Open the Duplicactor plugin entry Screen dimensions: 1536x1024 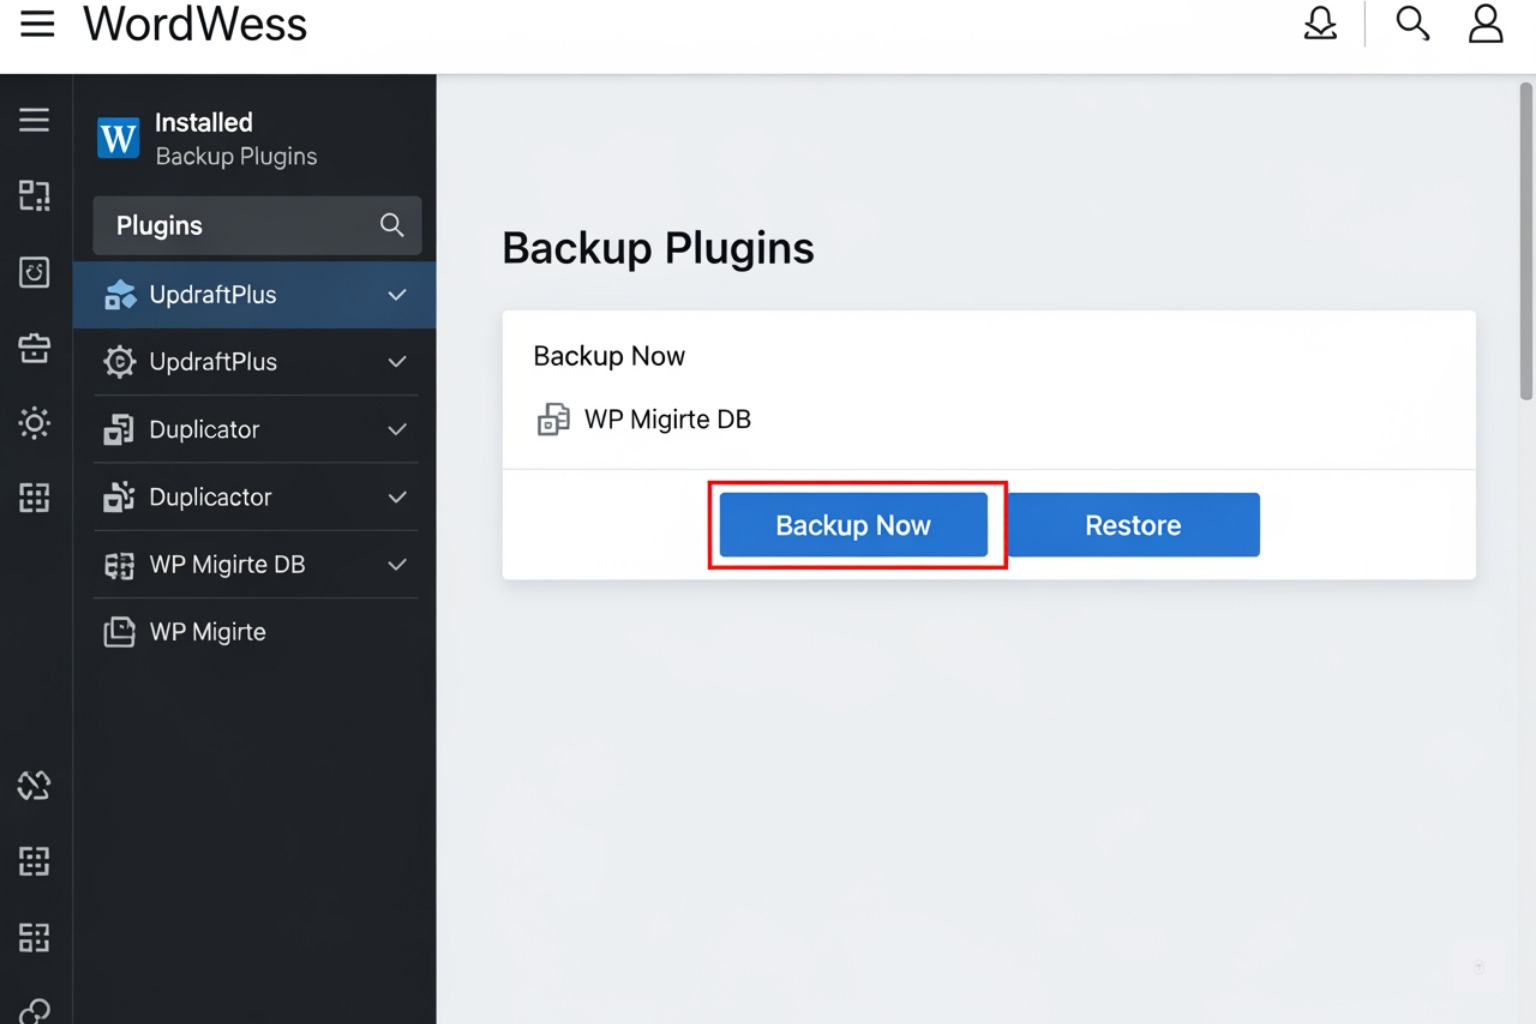(x=255, y=497)
